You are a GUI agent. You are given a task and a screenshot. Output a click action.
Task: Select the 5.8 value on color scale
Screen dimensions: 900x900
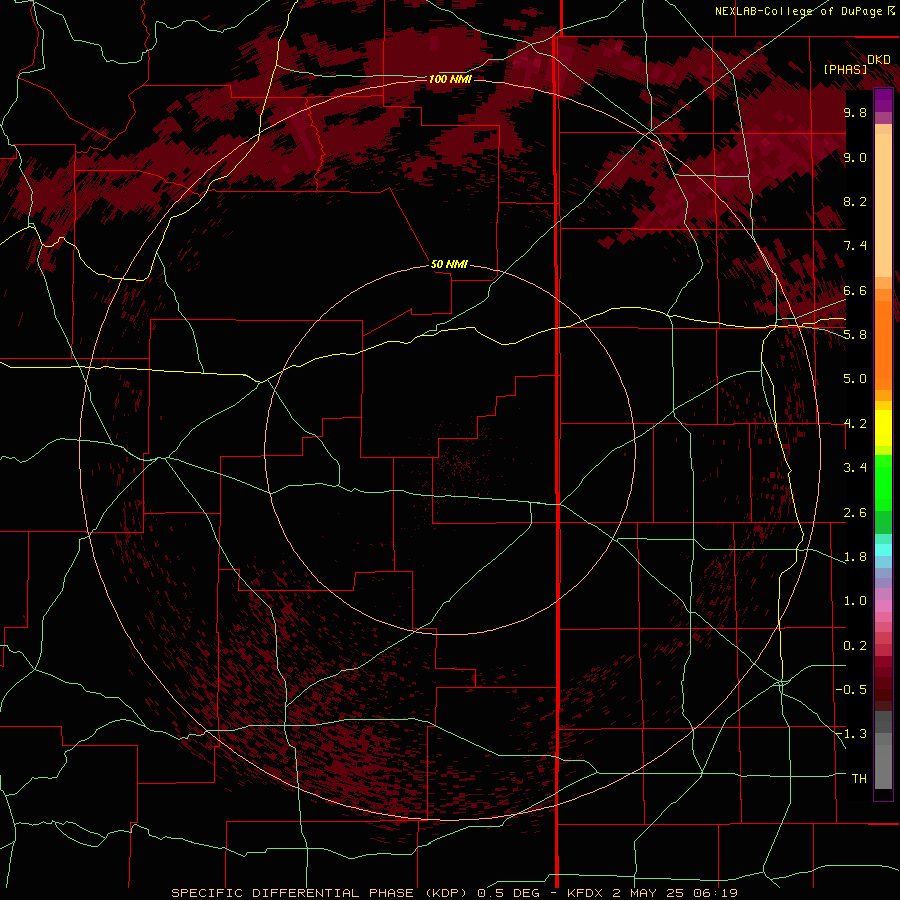855,335
